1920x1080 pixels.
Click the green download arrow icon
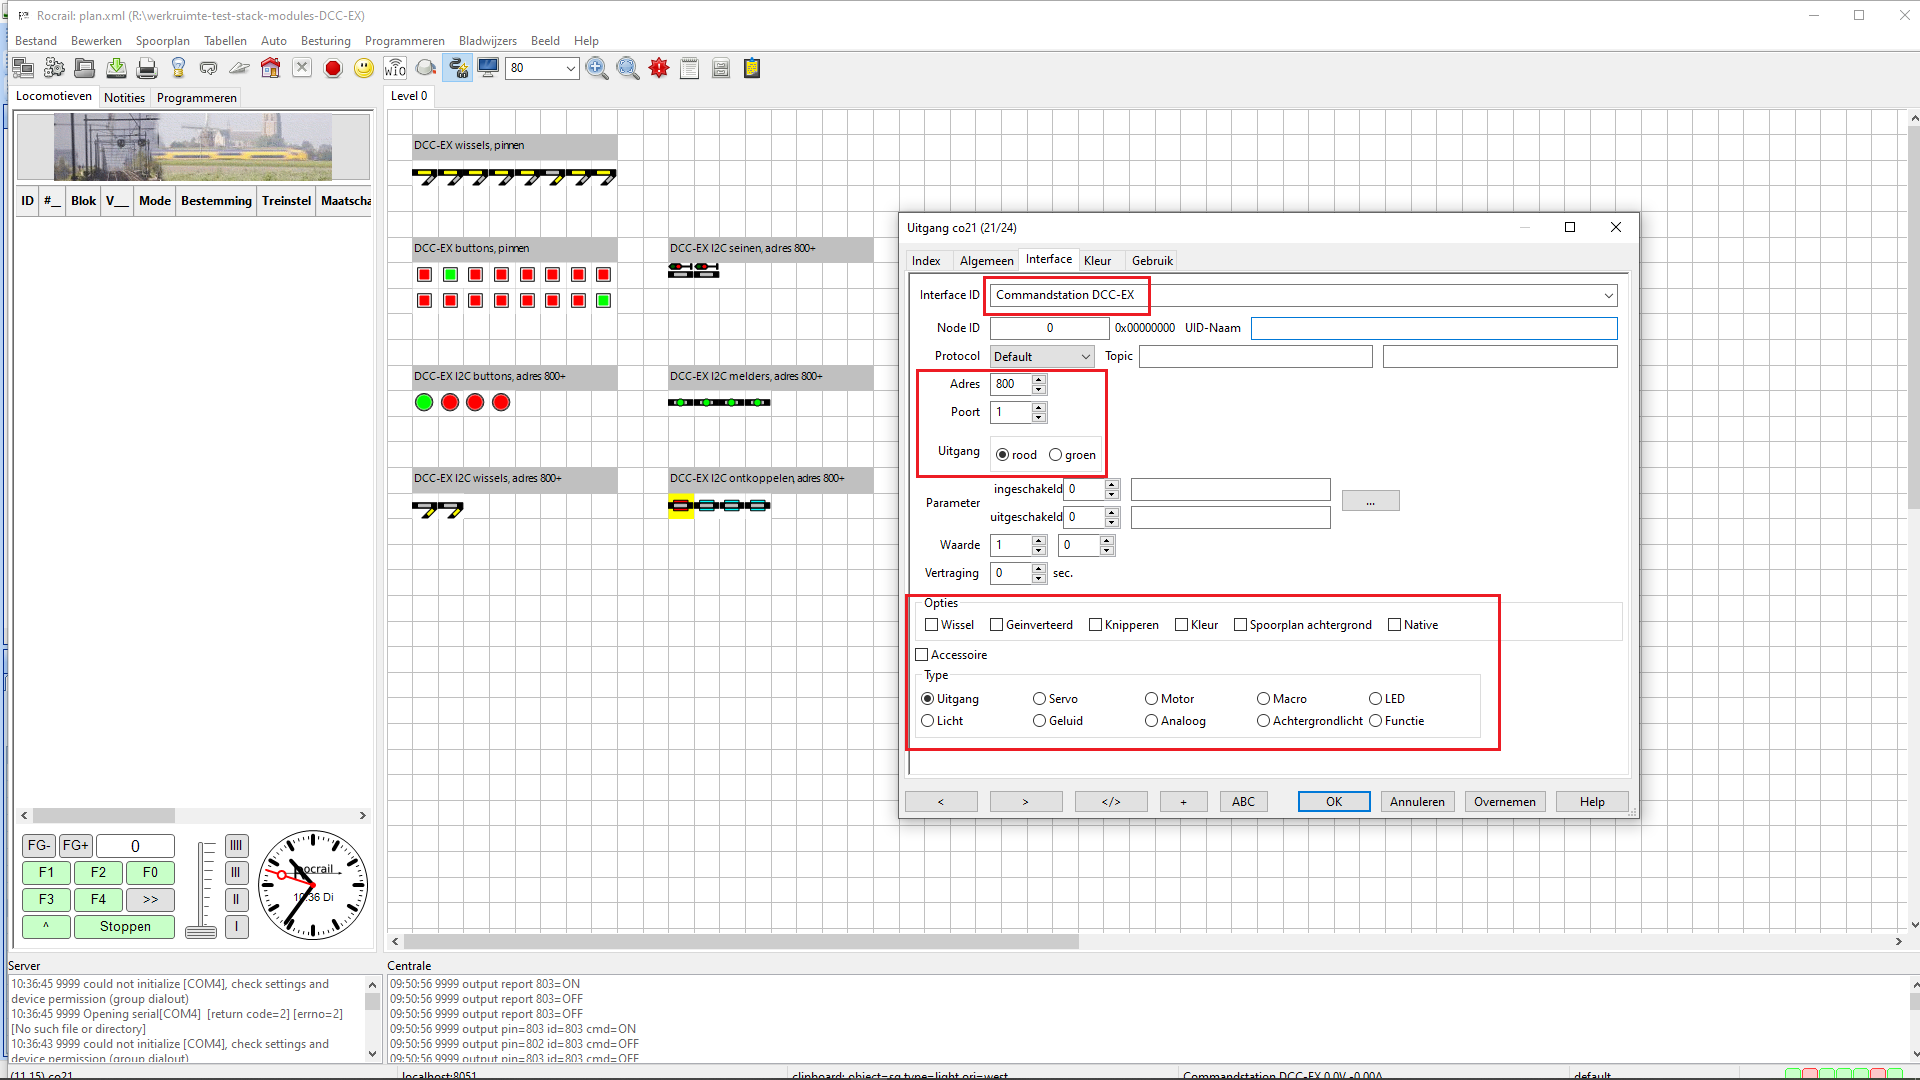[x=116, y=68]
